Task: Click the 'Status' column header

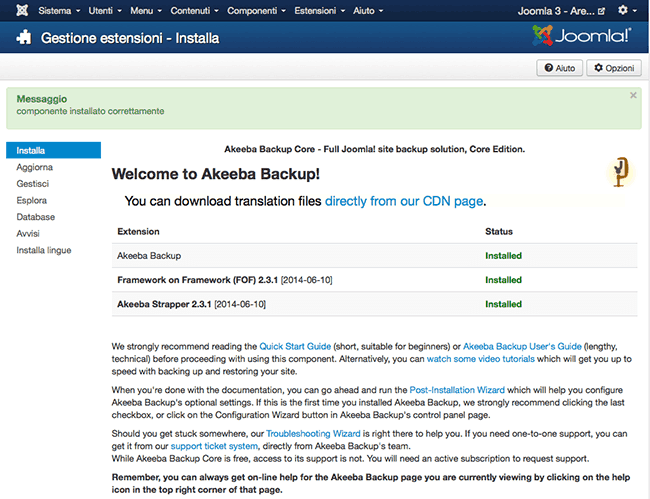Action: pyautogui.click(x=499, y=232)
